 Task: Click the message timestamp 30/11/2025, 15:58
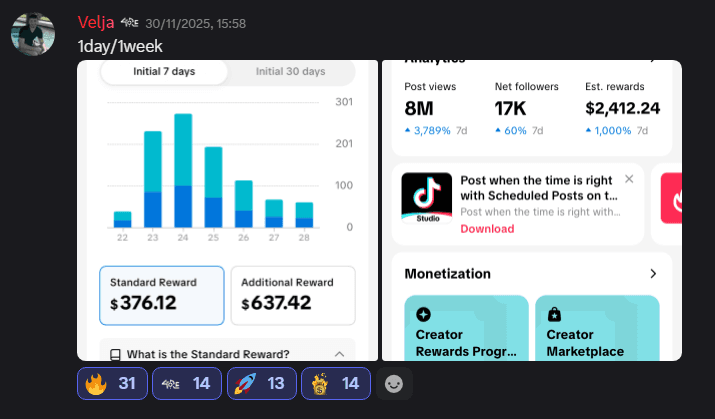click(x=196, y=24)
